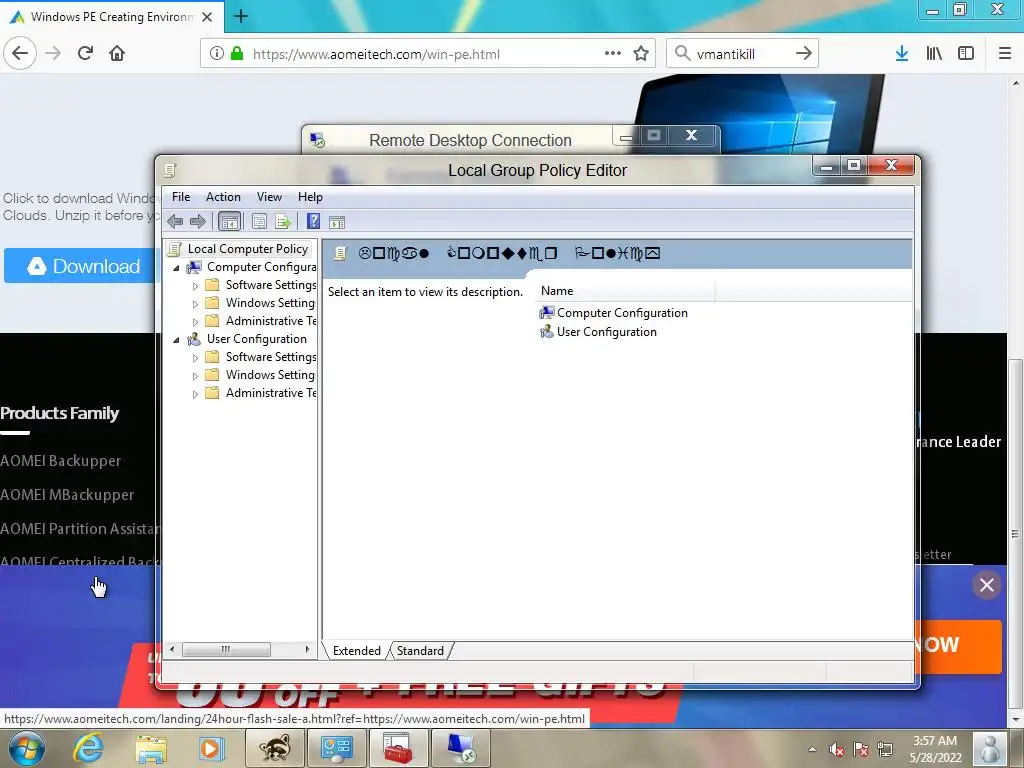Go to the browser Home page icon
Image resolution: width=1024 pixels, height=768 pixels.
[x=117, y=53]
